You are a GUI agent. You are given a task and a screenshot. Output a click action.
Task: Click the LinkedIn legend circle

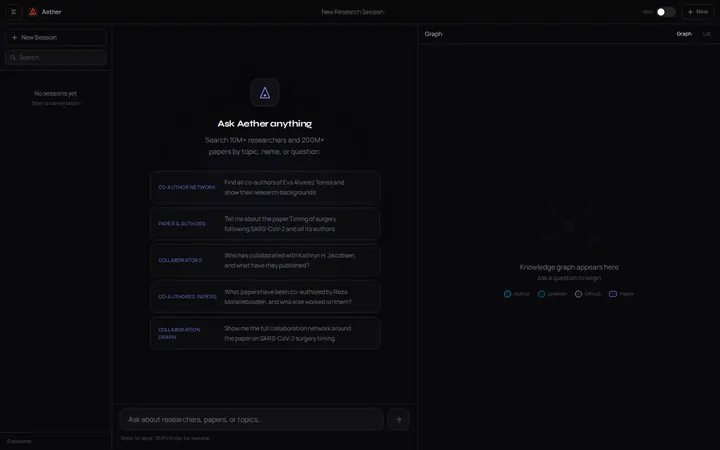[x=541, y=294]
